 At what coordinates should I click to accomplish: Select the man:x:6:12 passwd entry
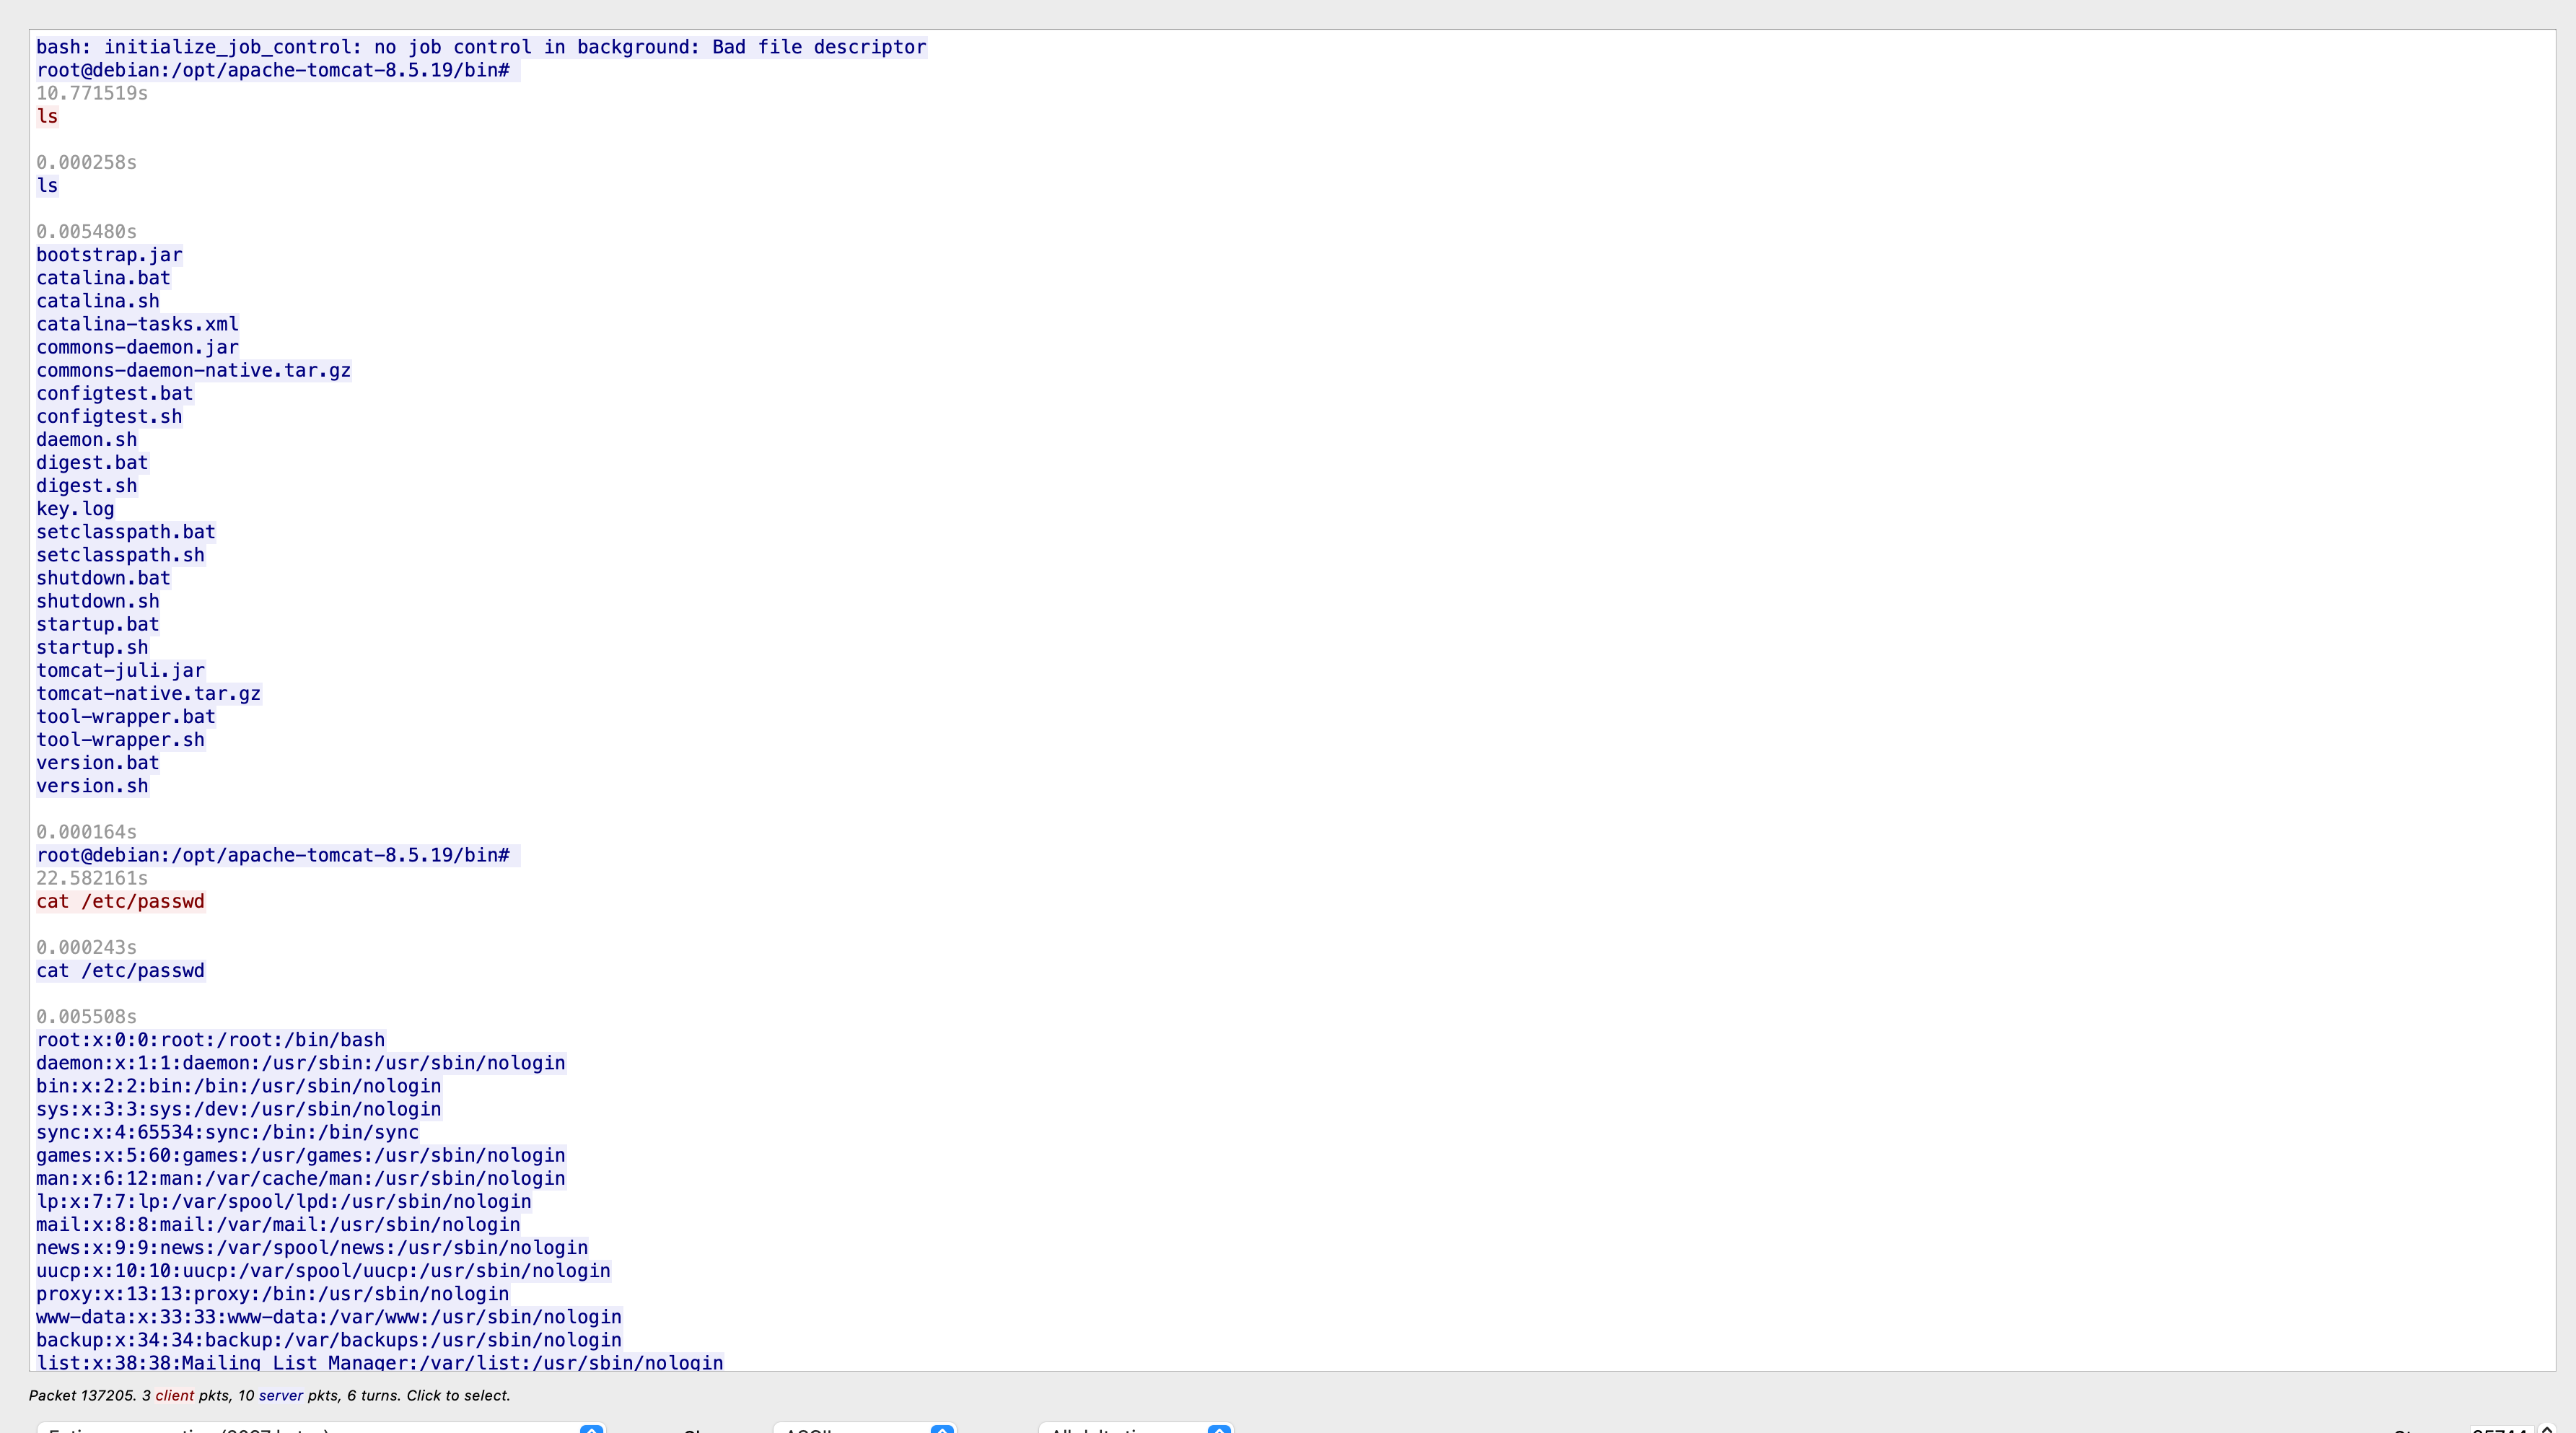pos(301,1178)
